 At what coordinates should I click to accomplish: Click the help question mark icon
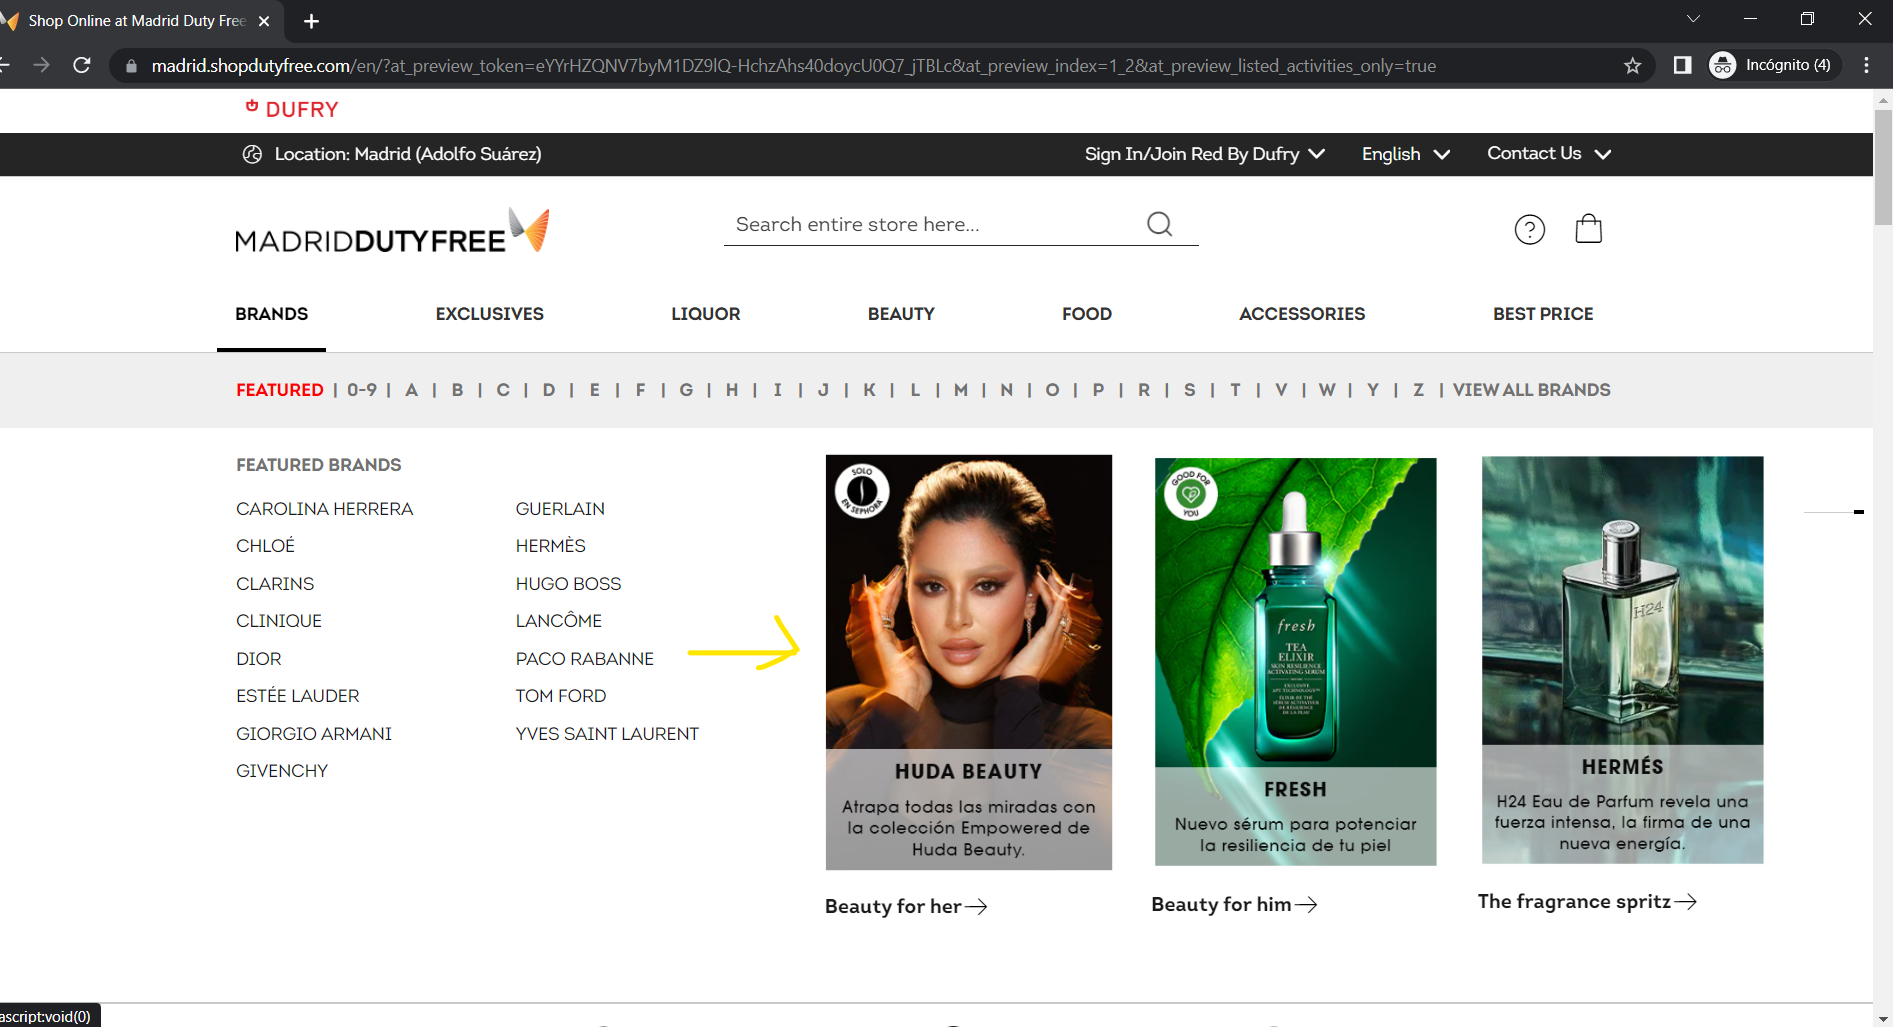[x=1529, y=229]
